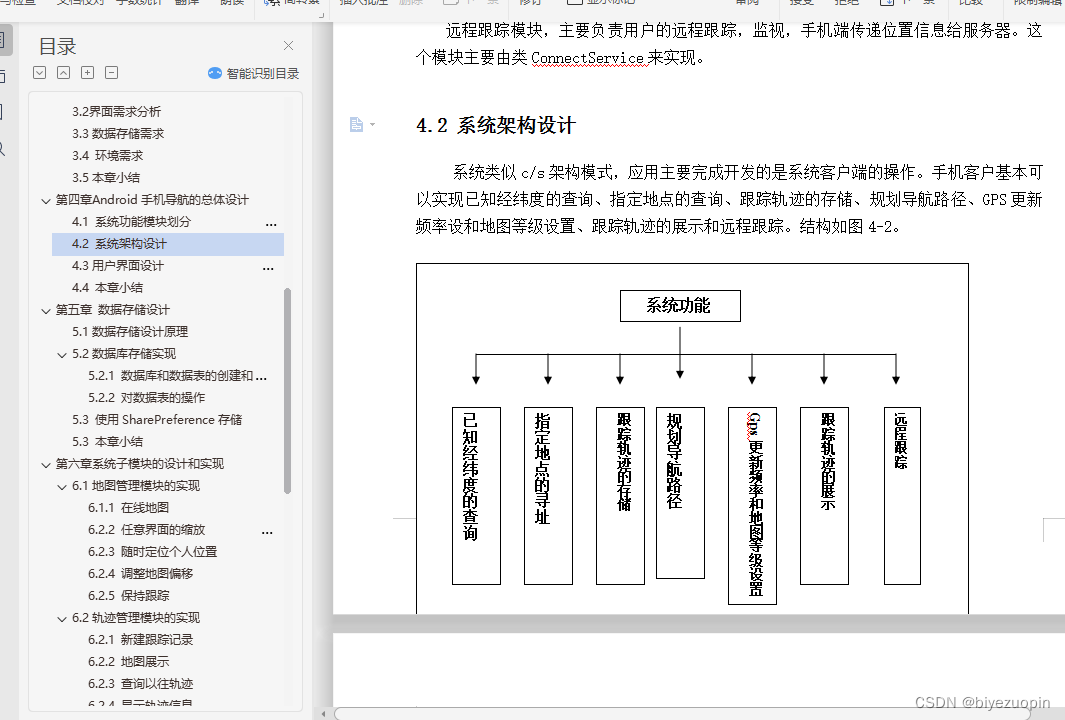1065x720 pixels.
Task: Select 6.2 轨迹管理模块的实现 entry
Action: point(136,618)
